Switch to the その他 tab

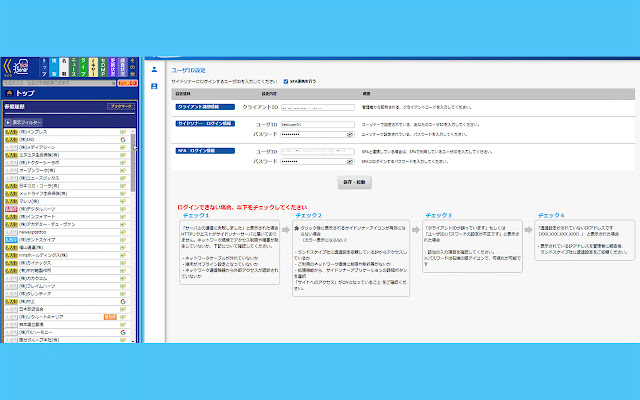[132, 67]
